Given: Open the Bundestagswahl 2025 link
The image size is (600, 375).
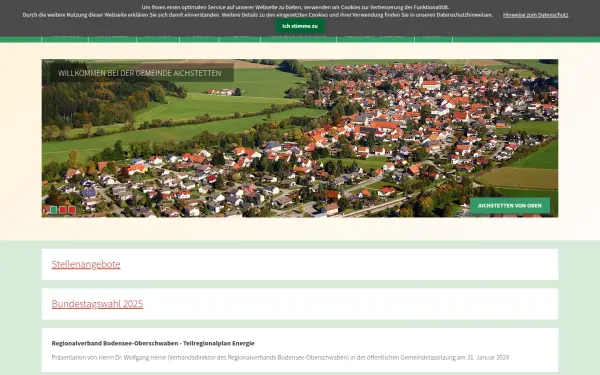Looking at the screenshot, I should [97, 303].
